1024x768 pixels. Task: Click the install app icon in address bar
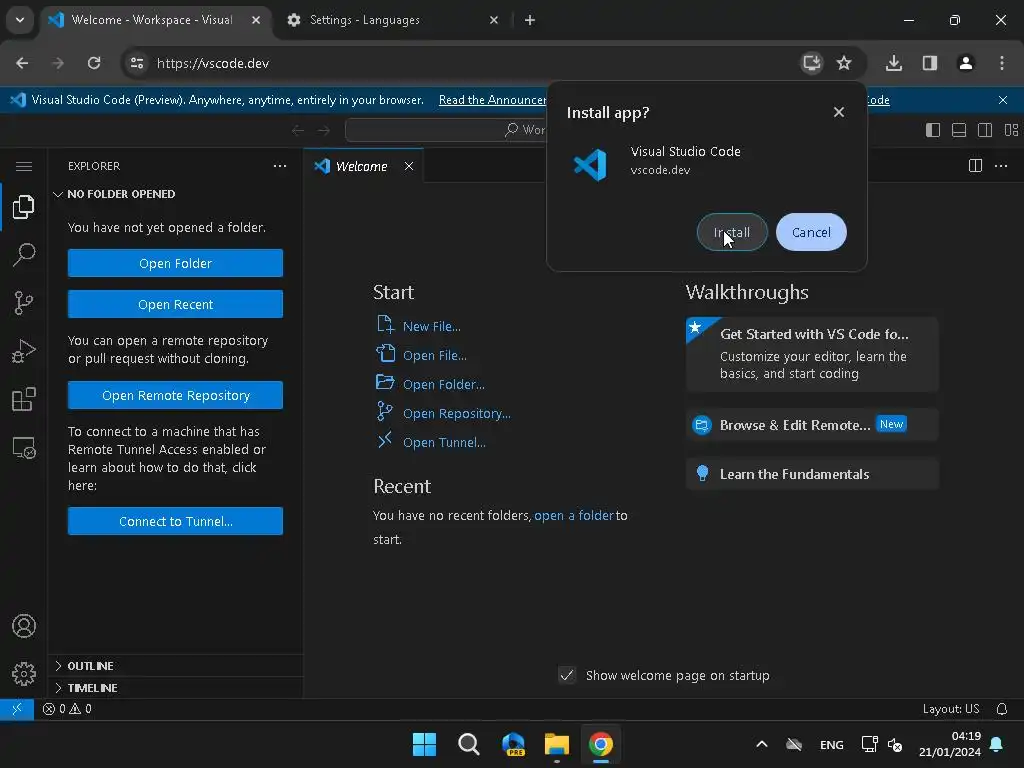point(811,63)
